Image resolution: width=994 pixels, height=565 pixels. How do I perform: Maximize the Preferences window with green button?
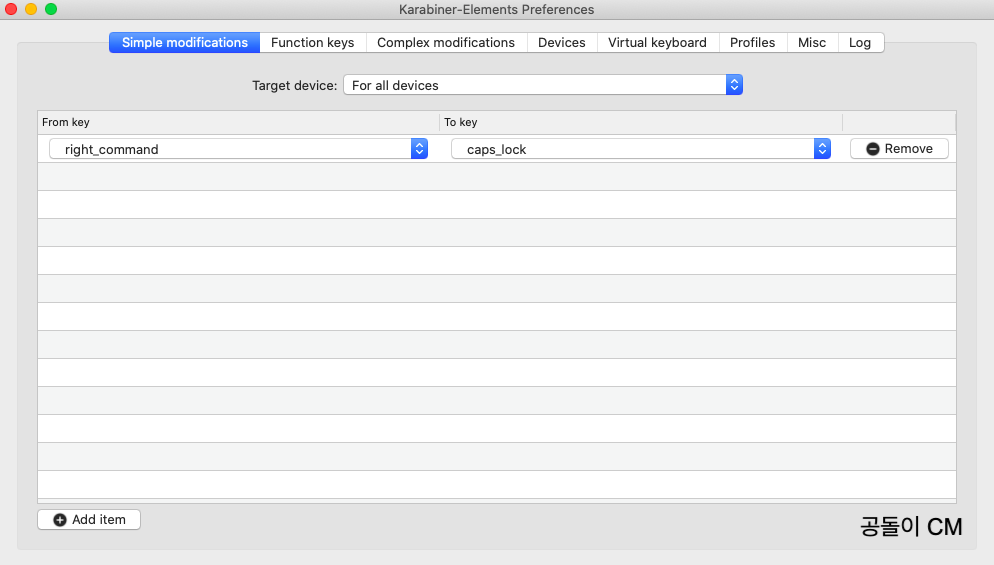coord(51,9)
